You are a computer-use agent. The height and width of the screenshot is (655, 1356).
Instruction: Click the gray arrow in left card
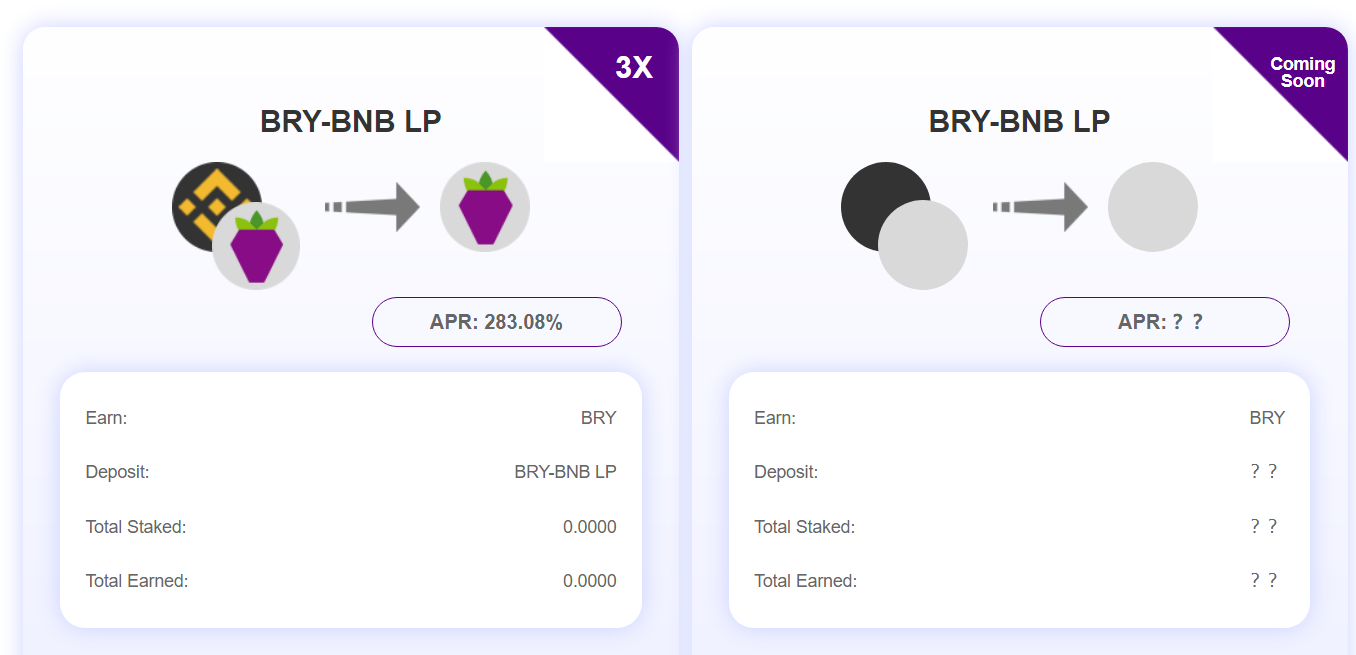point(372,207)
